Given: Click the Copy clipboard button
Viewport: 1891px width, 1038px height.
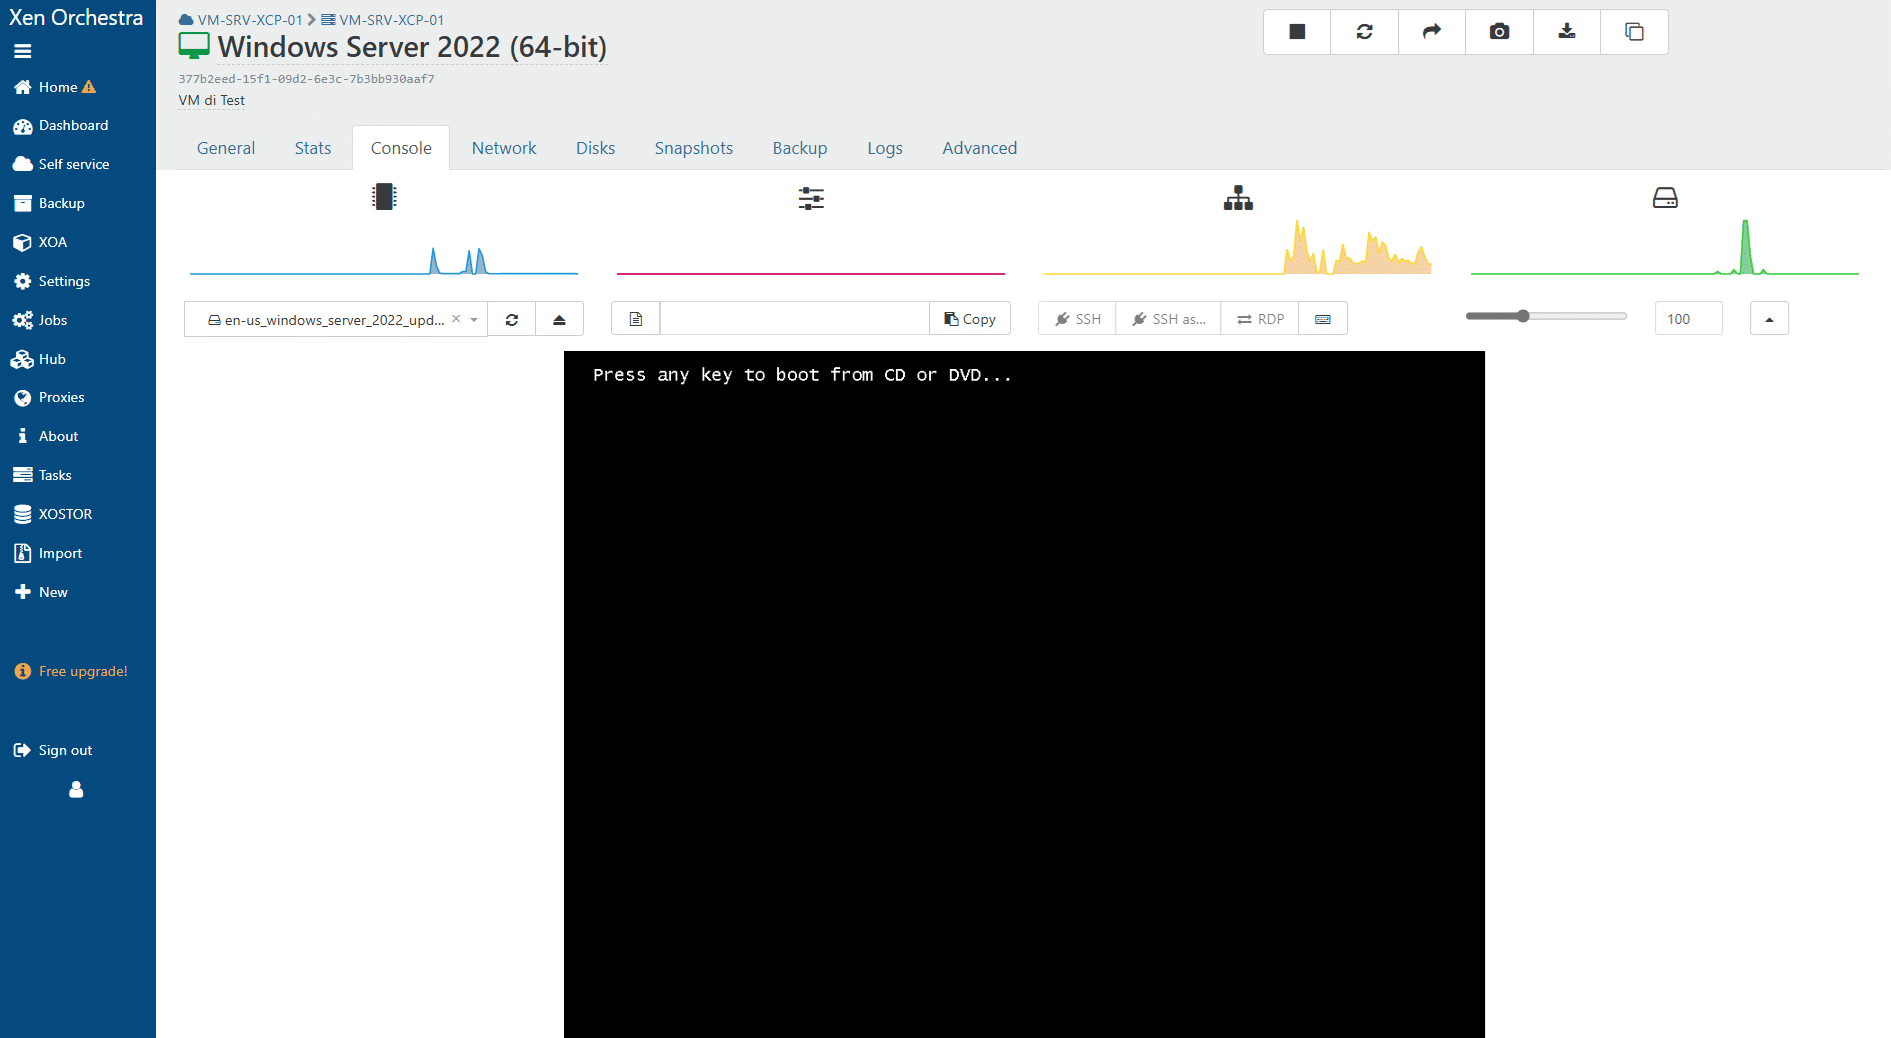Looking at the screenshot, I should [x=970, y=319].
